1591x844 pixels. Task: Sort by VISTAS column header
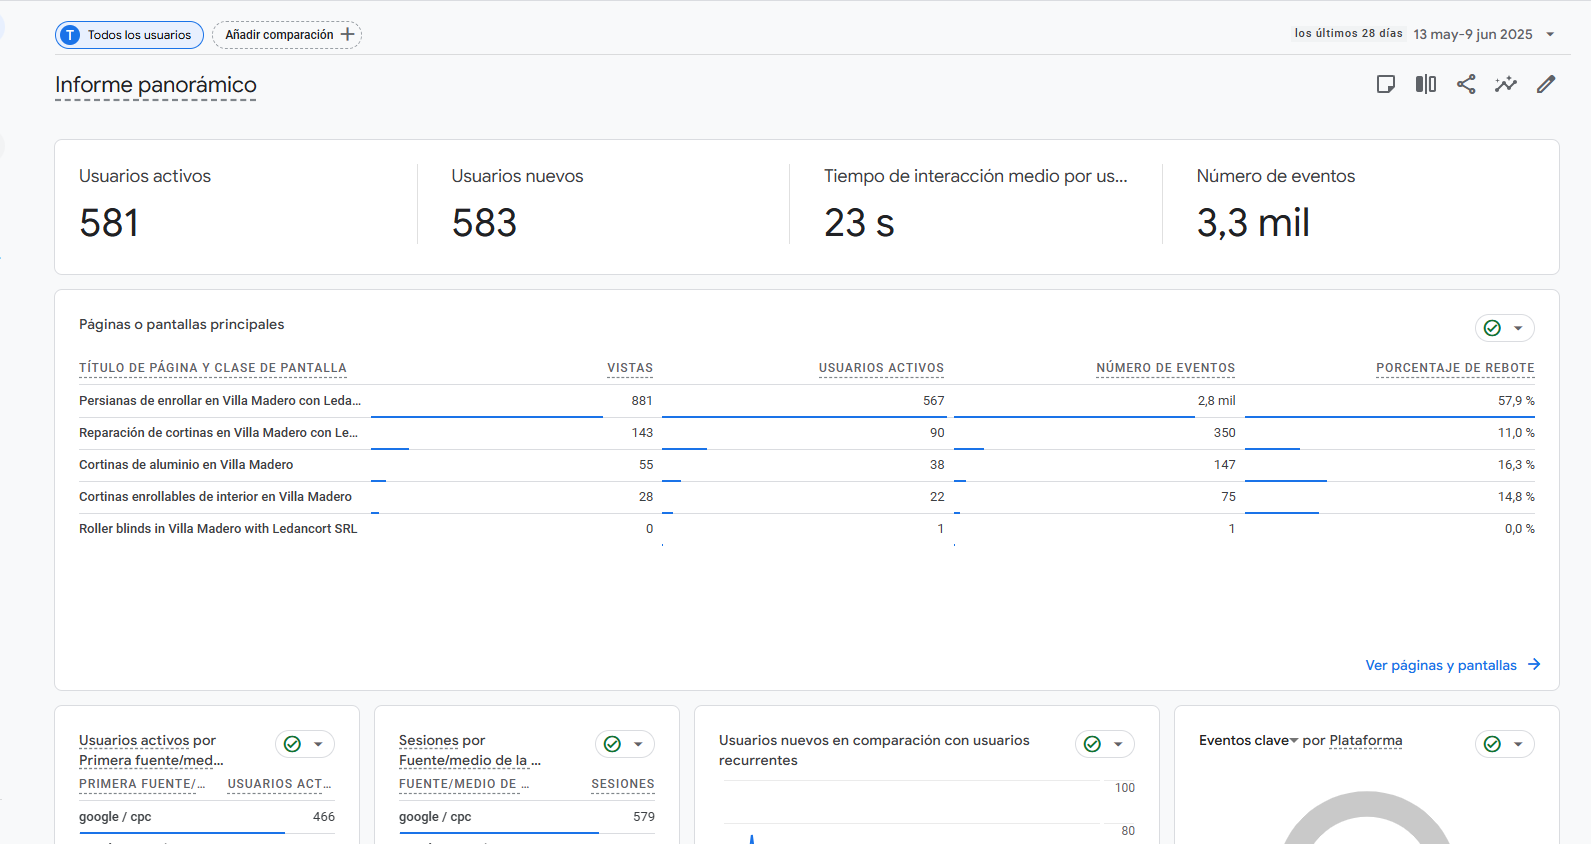630,368
